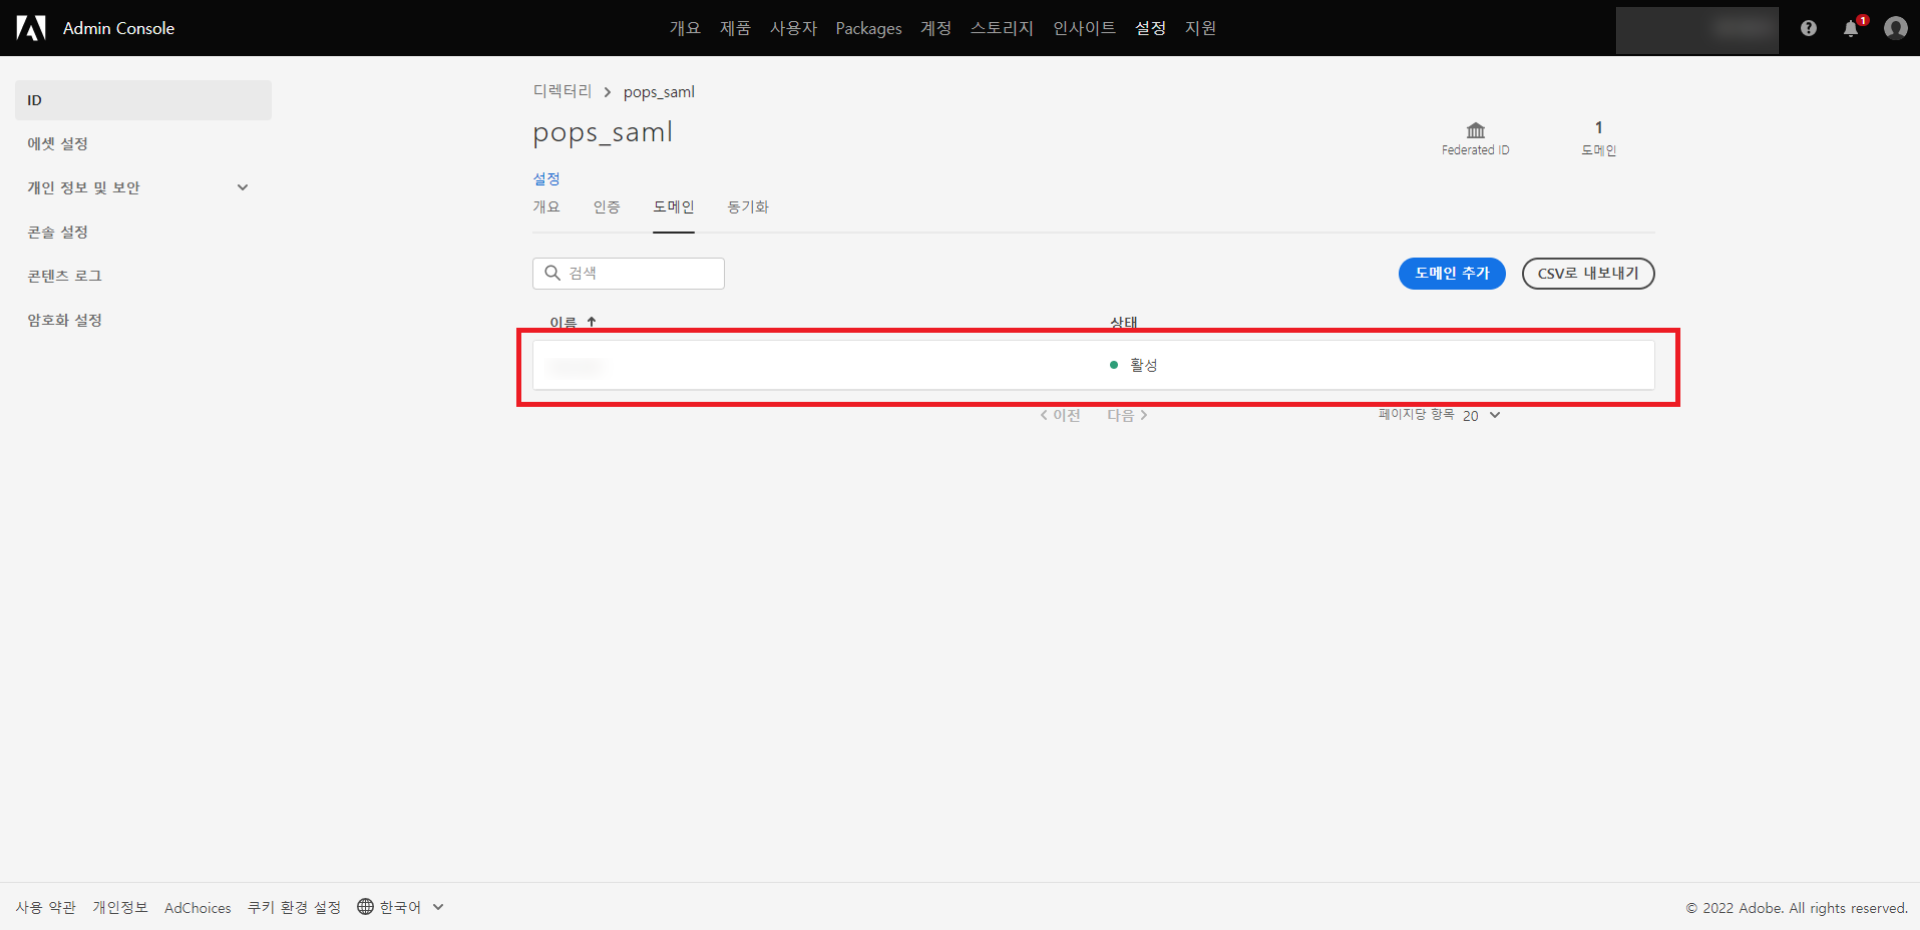Click the 상태 column header
This screenshot has width=1920, height=930.
pos(1123,322)
